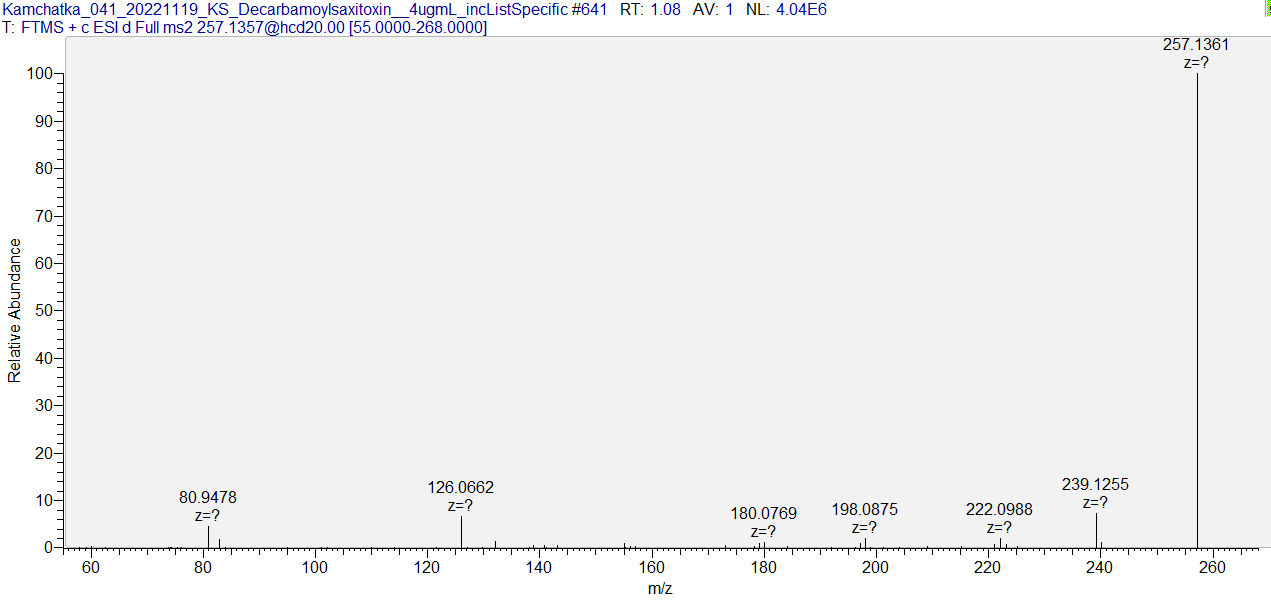The width and height of the screenshot is (1271, 600).
Task: Click the green pin icon in top-right corner
Action: coord(1267,9)
